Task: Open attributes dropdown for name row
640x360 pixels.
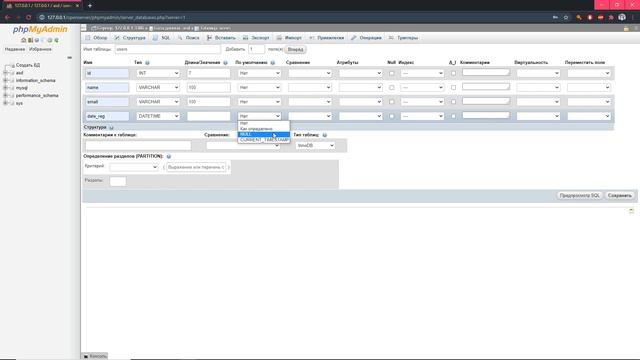Action: (360, 87)
